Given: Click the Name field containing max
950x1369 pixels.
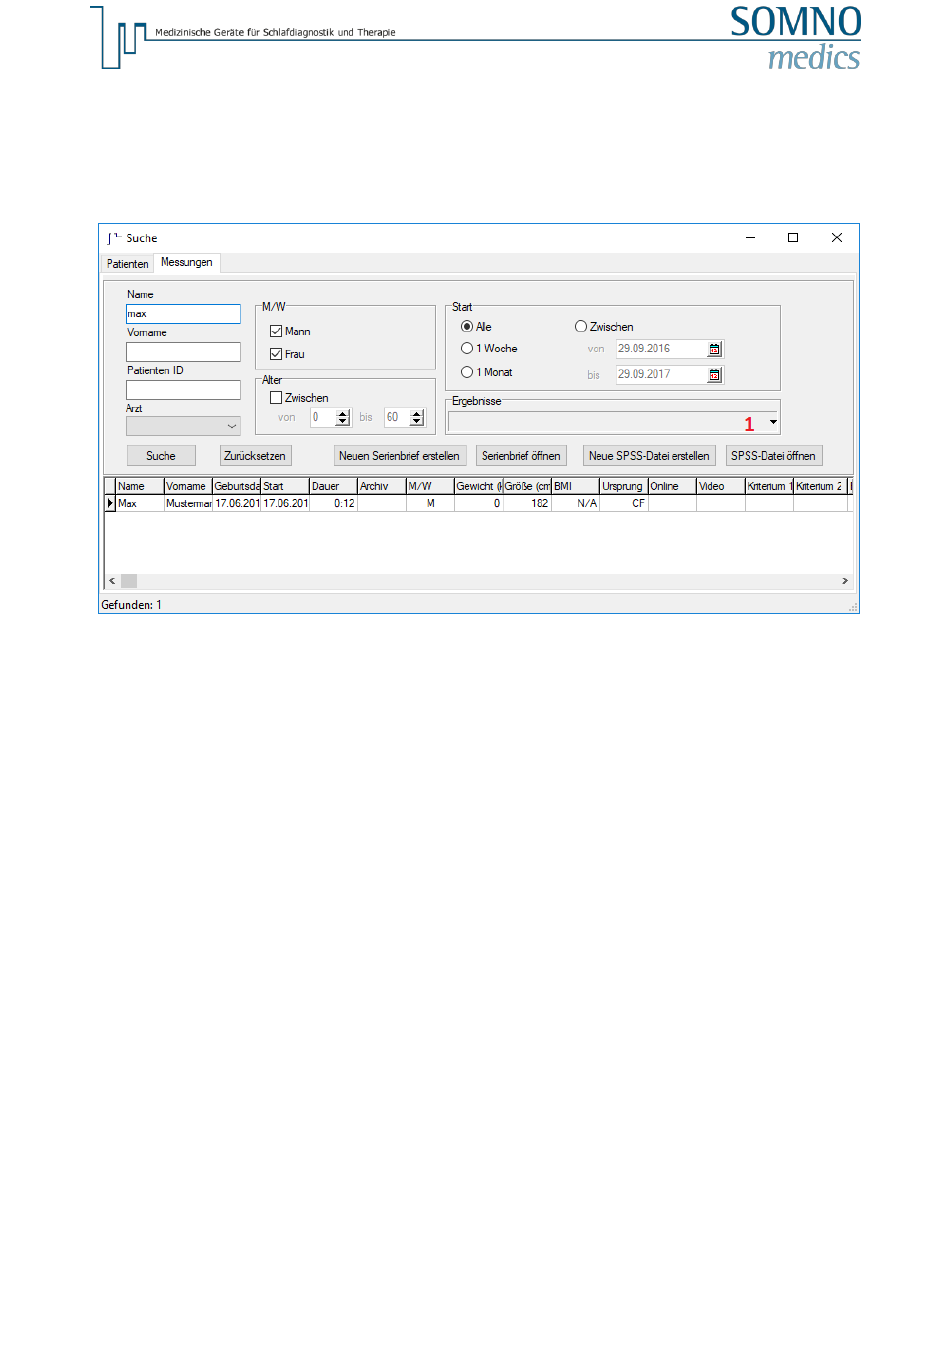Looking at the screenshot, I should pos(183,314).
